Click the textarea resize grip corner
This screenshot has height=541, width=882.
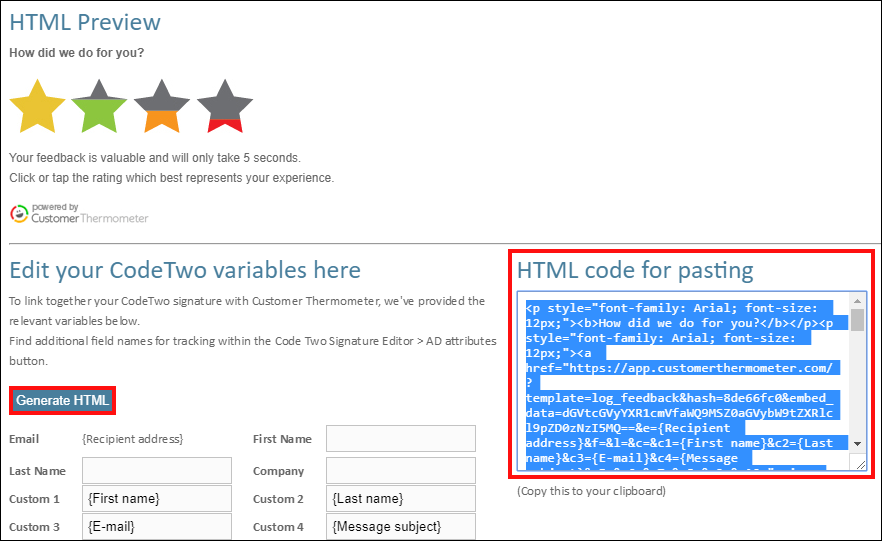click(x=860, y=464)
